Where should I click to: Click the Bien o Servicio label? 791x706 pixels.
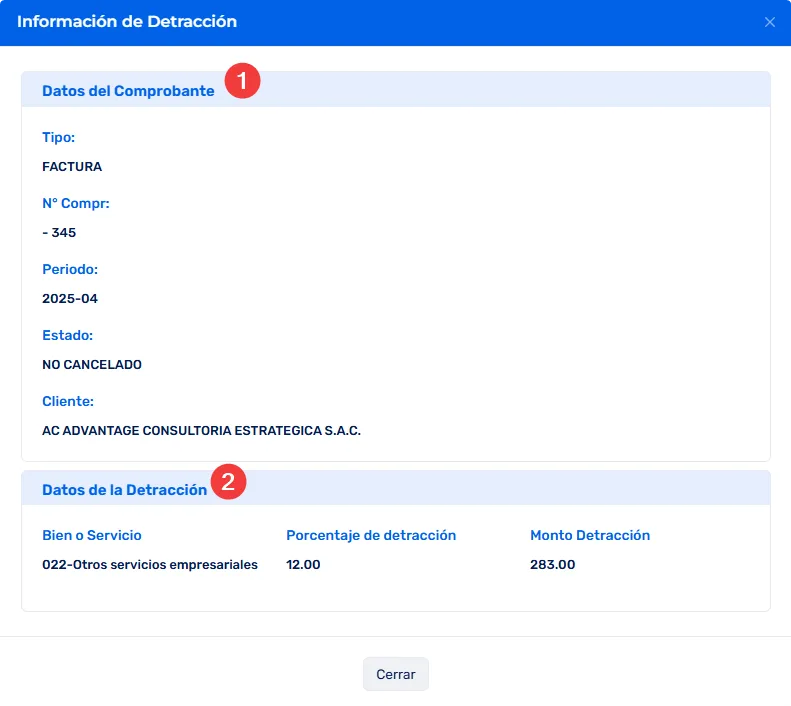(92, 535)
